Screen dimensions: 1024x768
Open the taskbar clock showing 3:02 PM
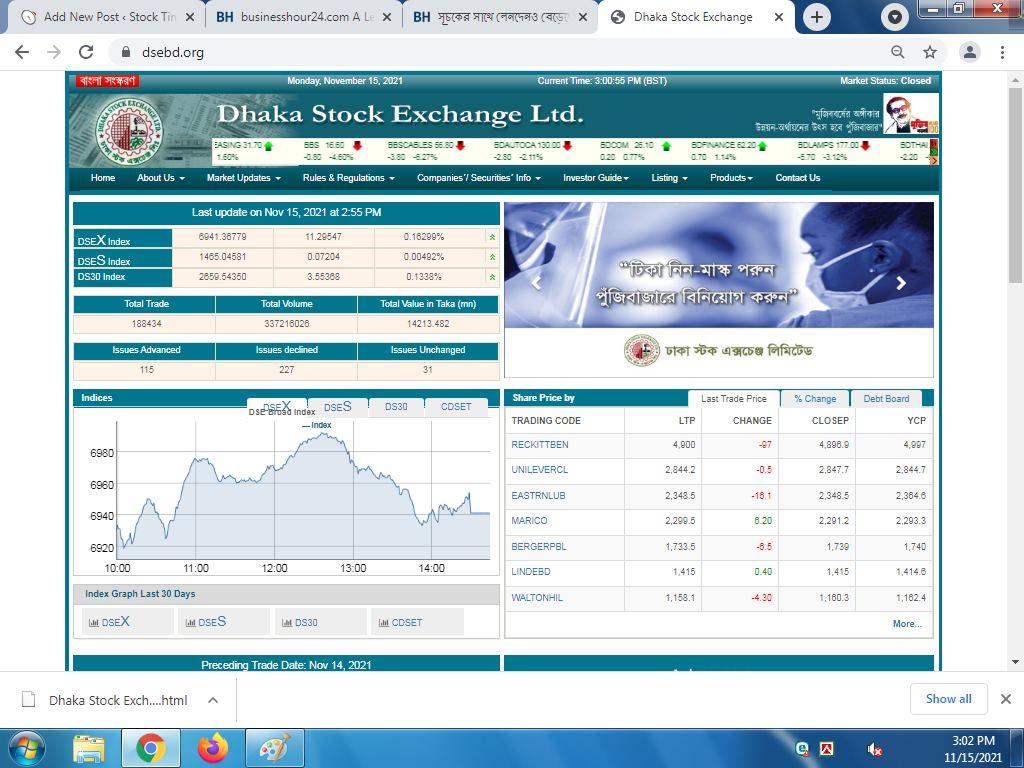tap(973, 748)
